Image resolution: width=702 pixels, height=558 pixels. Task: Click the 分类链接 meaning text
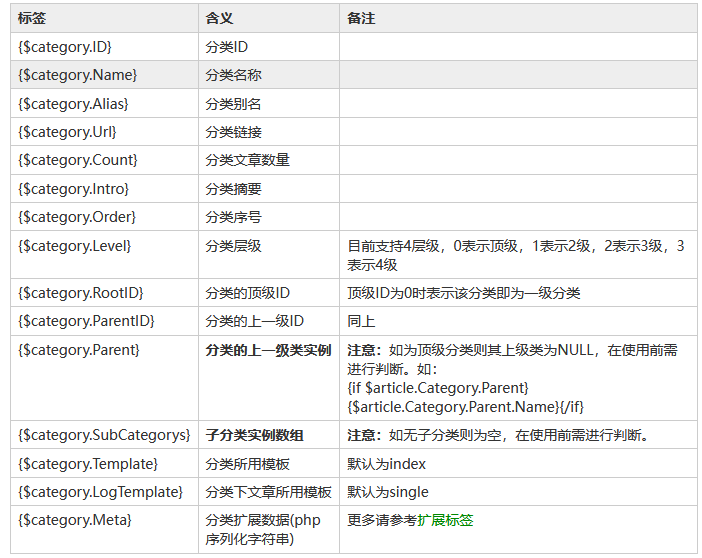(233, 132)
